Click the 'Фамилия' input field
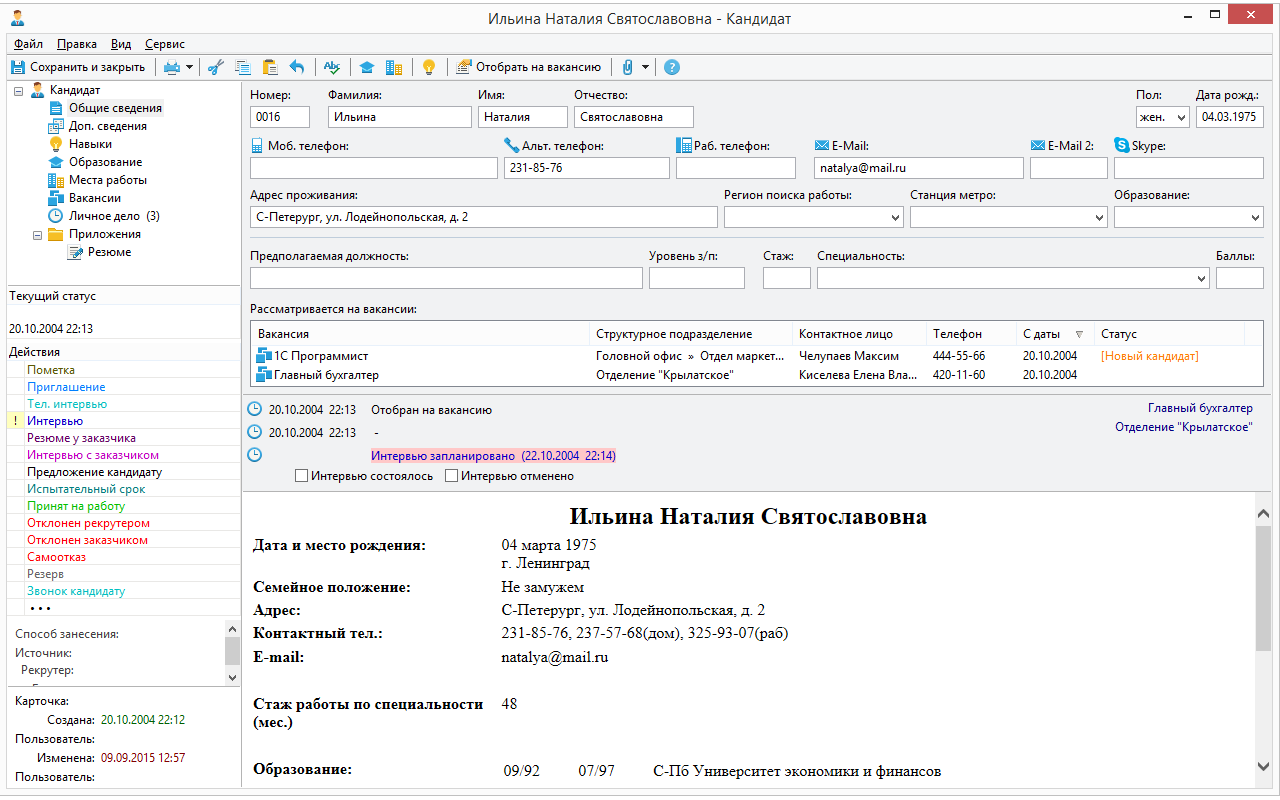This screenshot has width=1280, height=800. (399, 117)
